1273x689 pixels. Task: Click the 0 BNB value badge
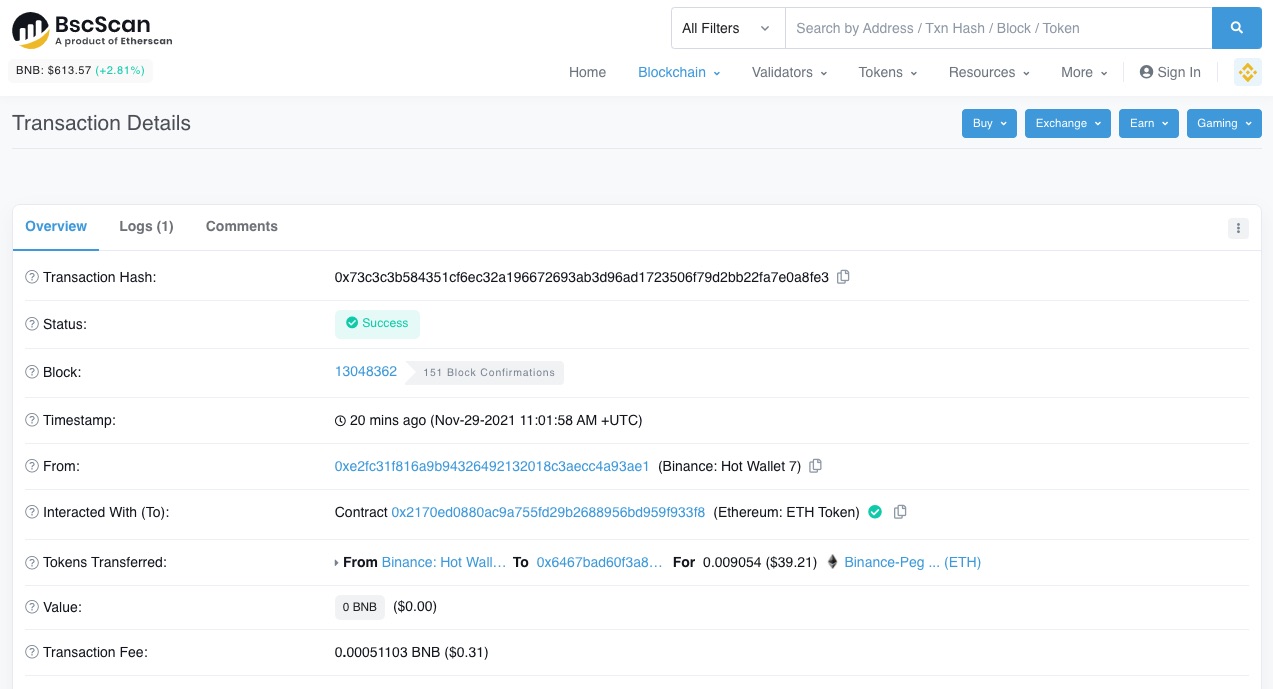(x=360, y=607)
